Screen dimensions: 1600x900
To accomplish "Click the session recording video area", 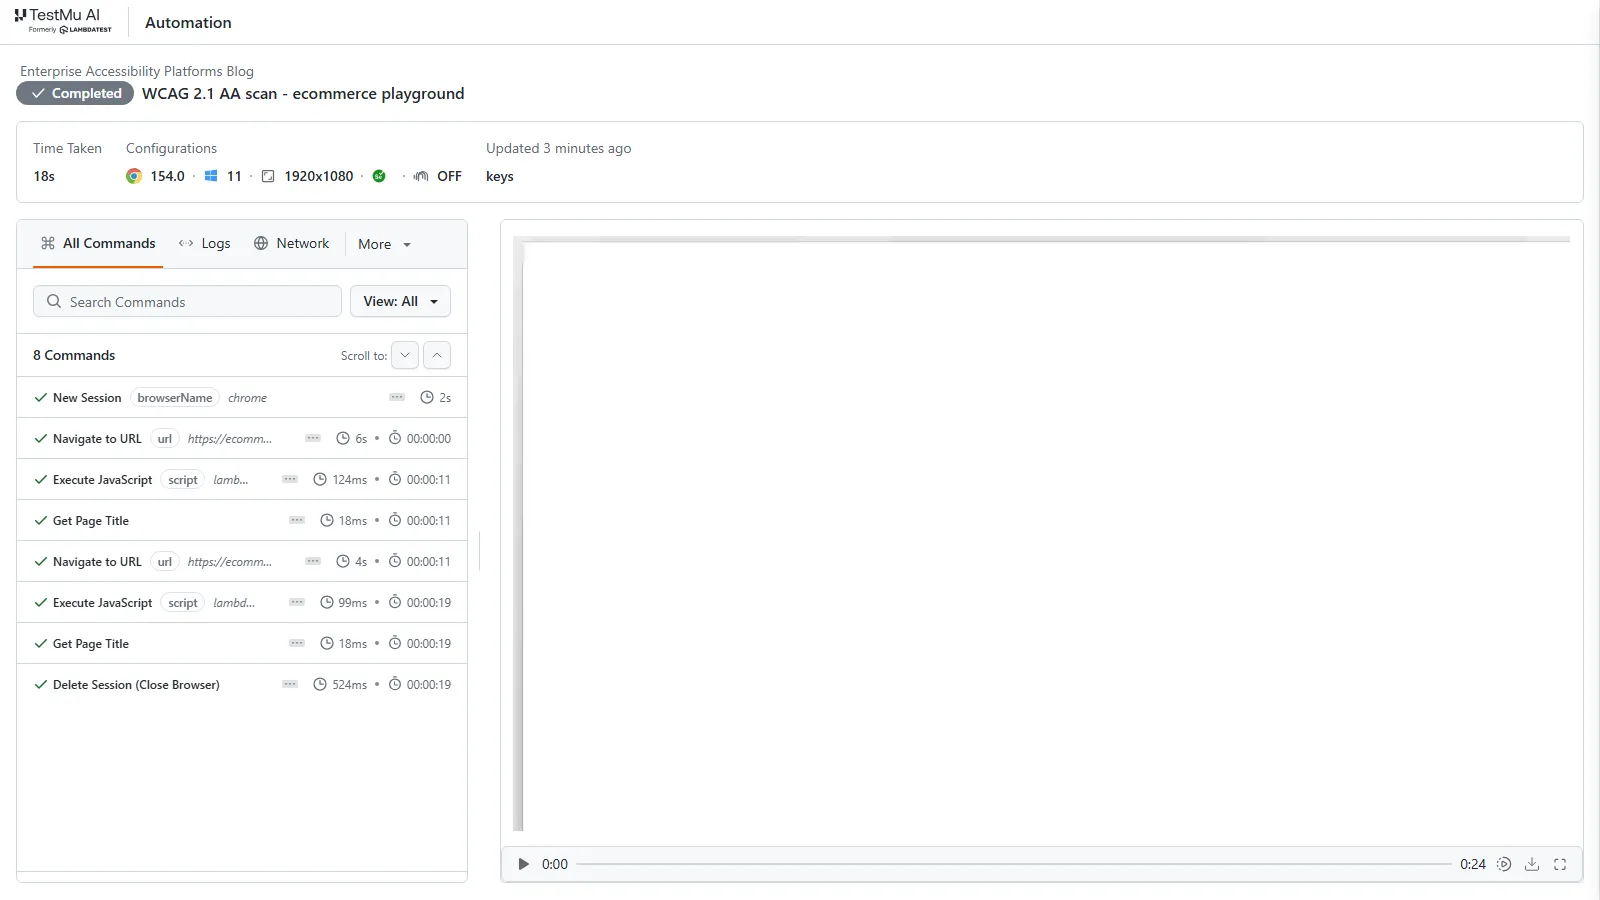I will 1041,534.
